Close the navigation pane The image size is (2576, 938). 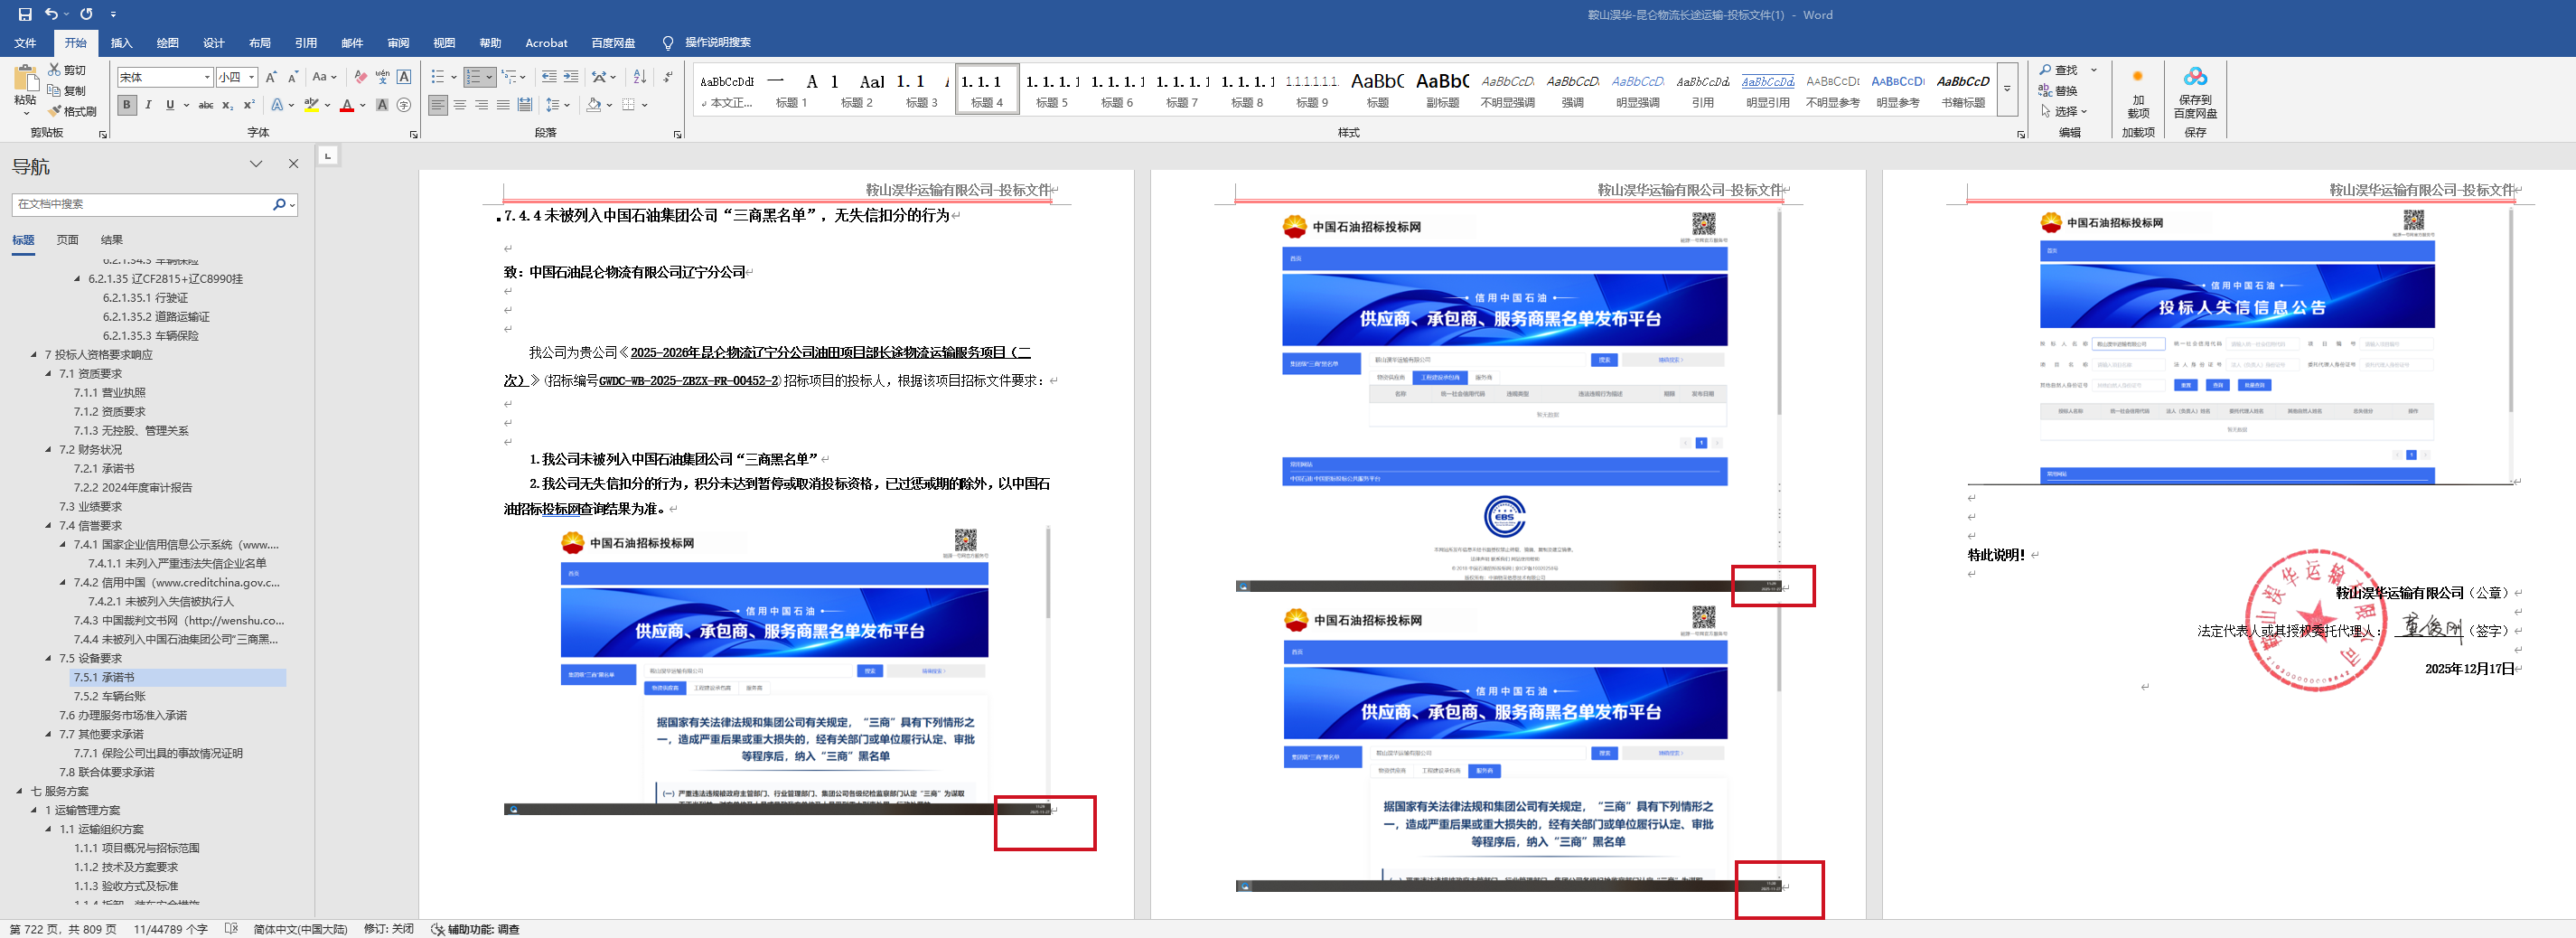[x=293, y=164]
